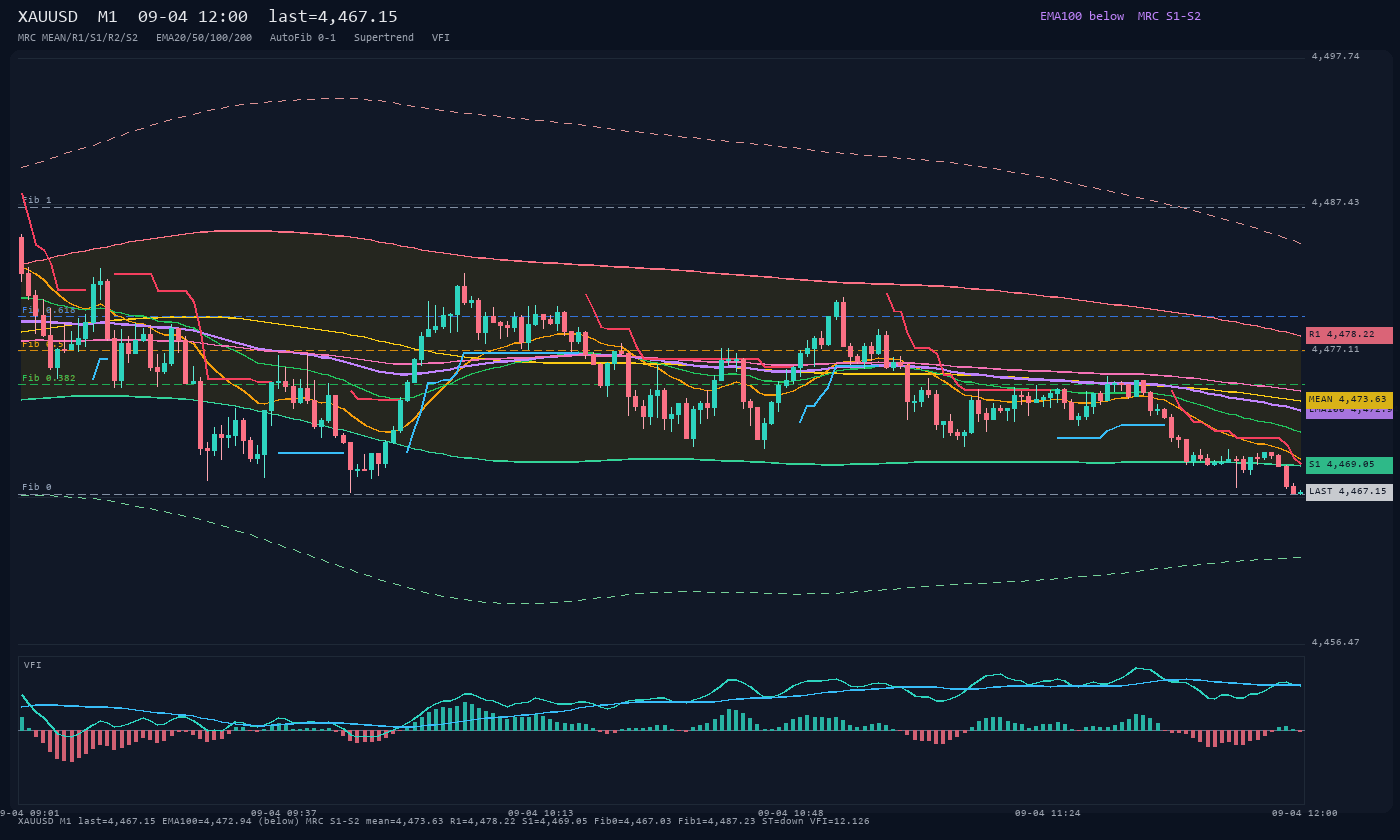The image size is (1400, 840).
Task: Click 'mean=4,473.63' in the bottom status line
Action: pos(407,821)
